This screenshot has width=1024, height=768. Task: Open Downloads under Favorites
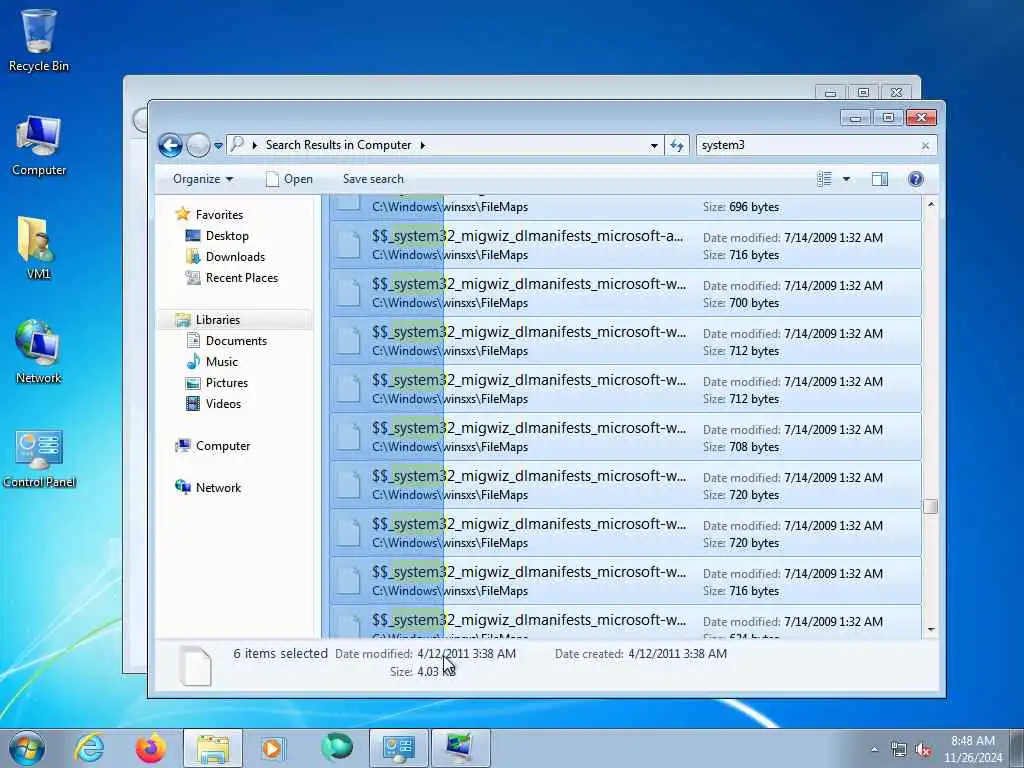(x=235, y=257)
